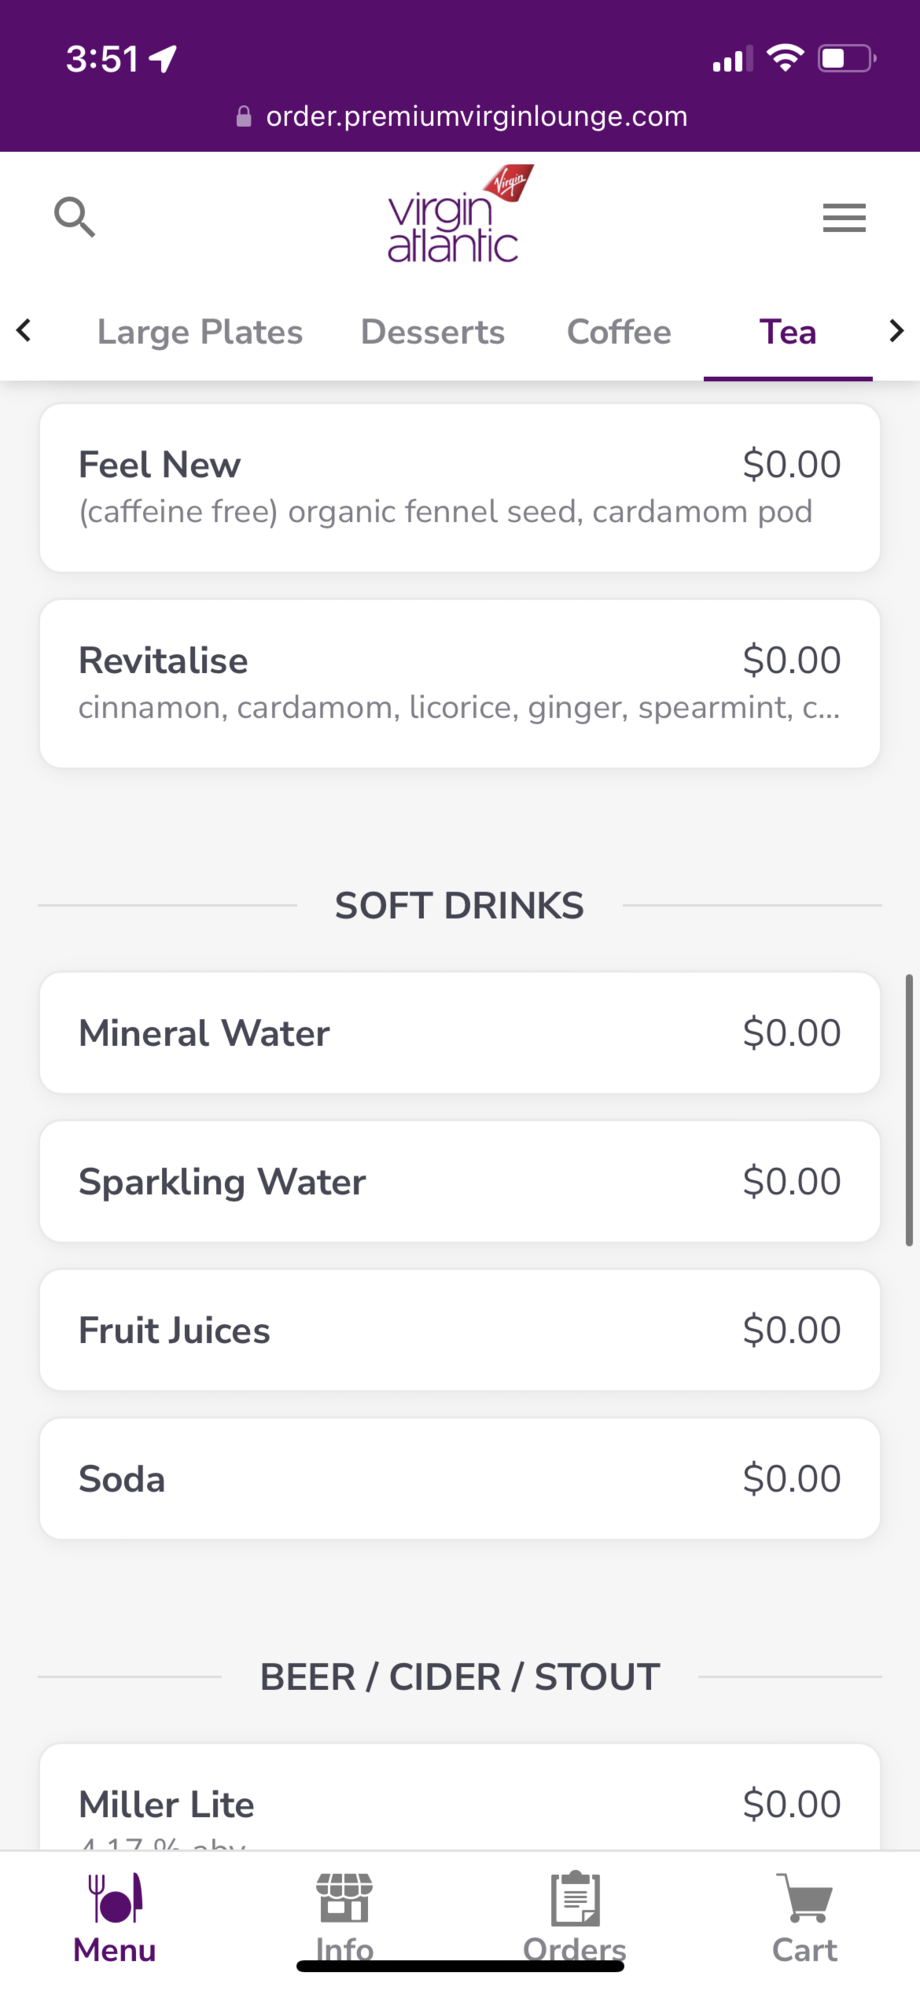Pick the Fruit Juices item

tap(460, 1331)
